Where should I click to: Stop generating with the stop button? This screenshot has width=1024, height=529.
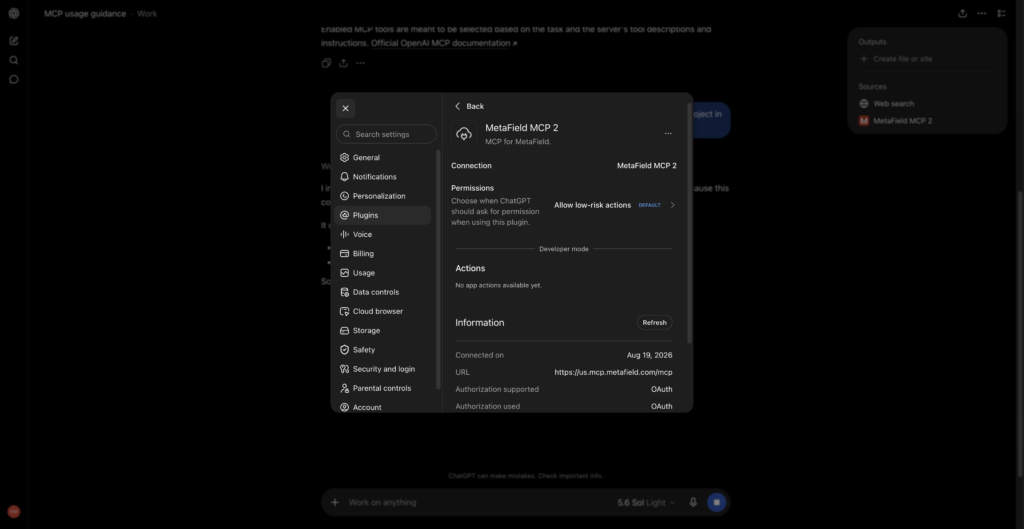point(716,502)
